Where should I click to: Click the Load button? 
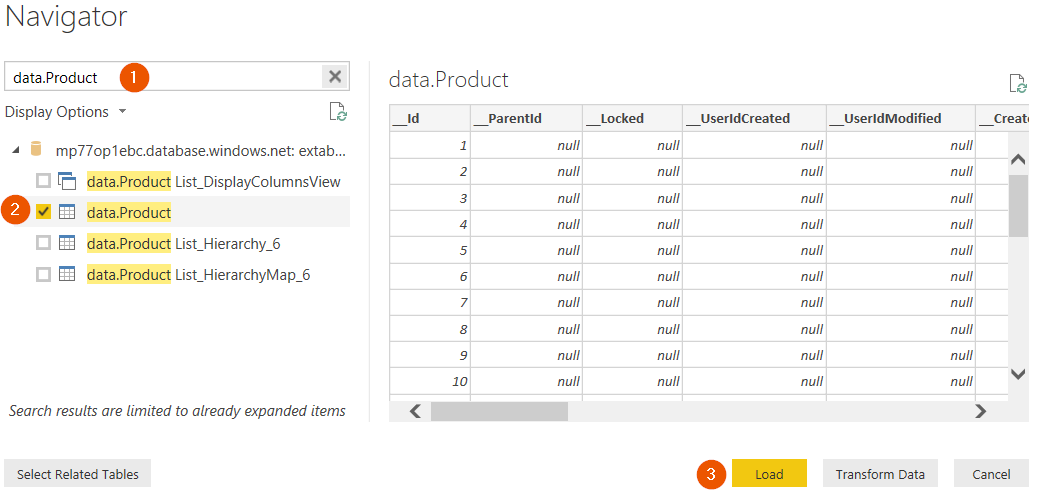769,474
